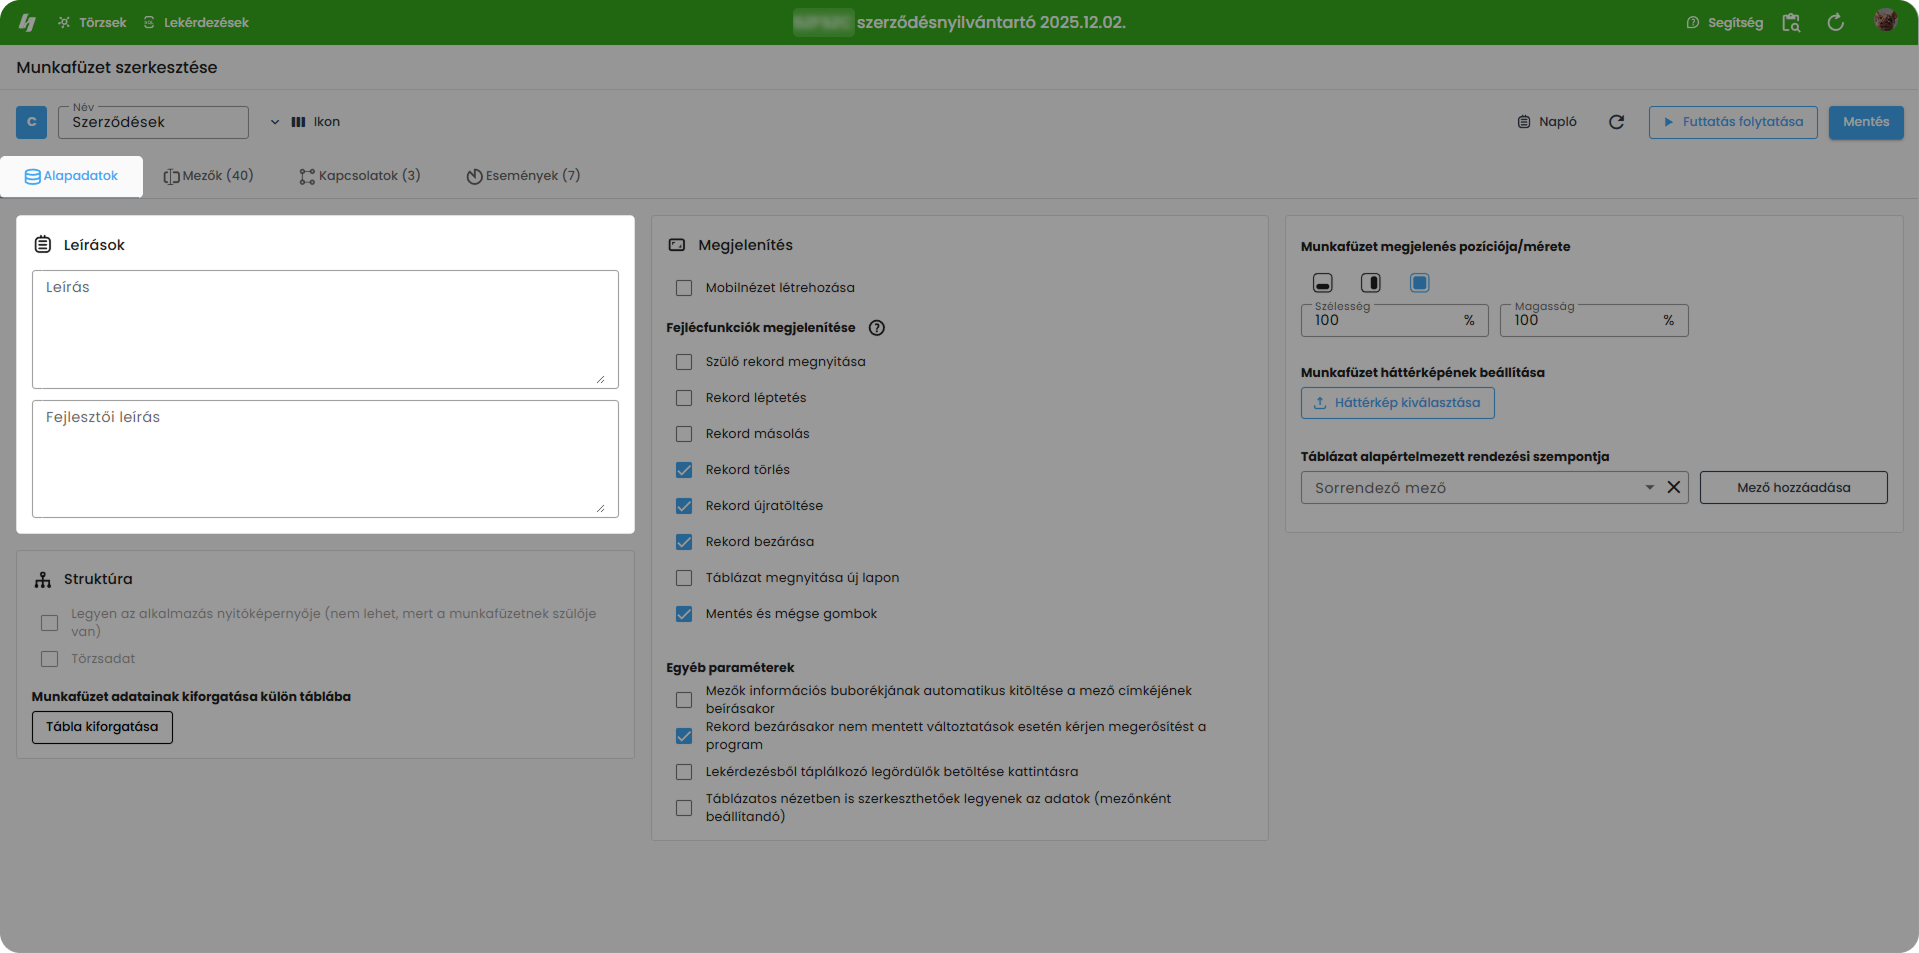Click the user avatar in the header
This screenshot has width=1919, height=953.
coord(1885,21)
